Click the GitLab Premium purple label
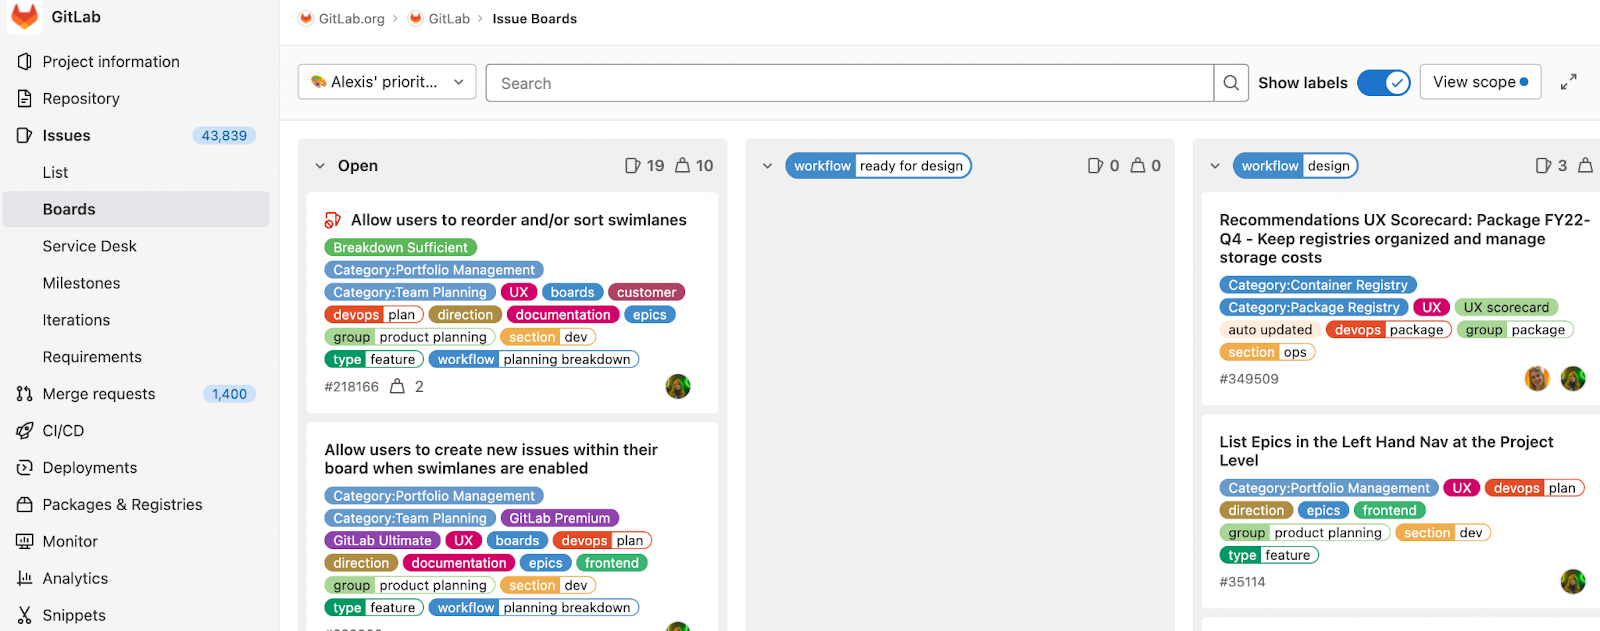1600x631 pixels. click(559, 518)
